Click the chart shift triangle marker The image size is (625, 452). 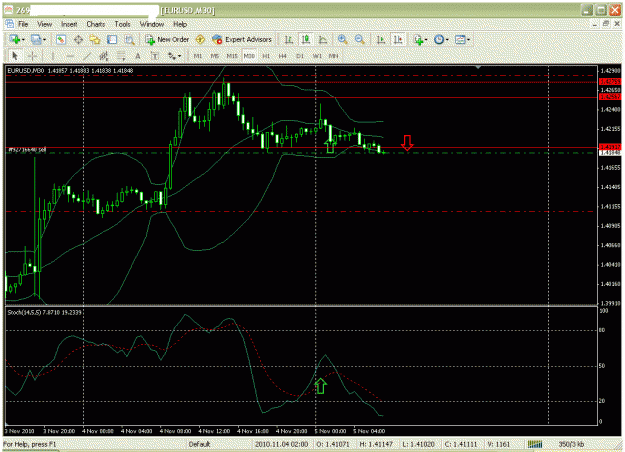click(478, 67)
